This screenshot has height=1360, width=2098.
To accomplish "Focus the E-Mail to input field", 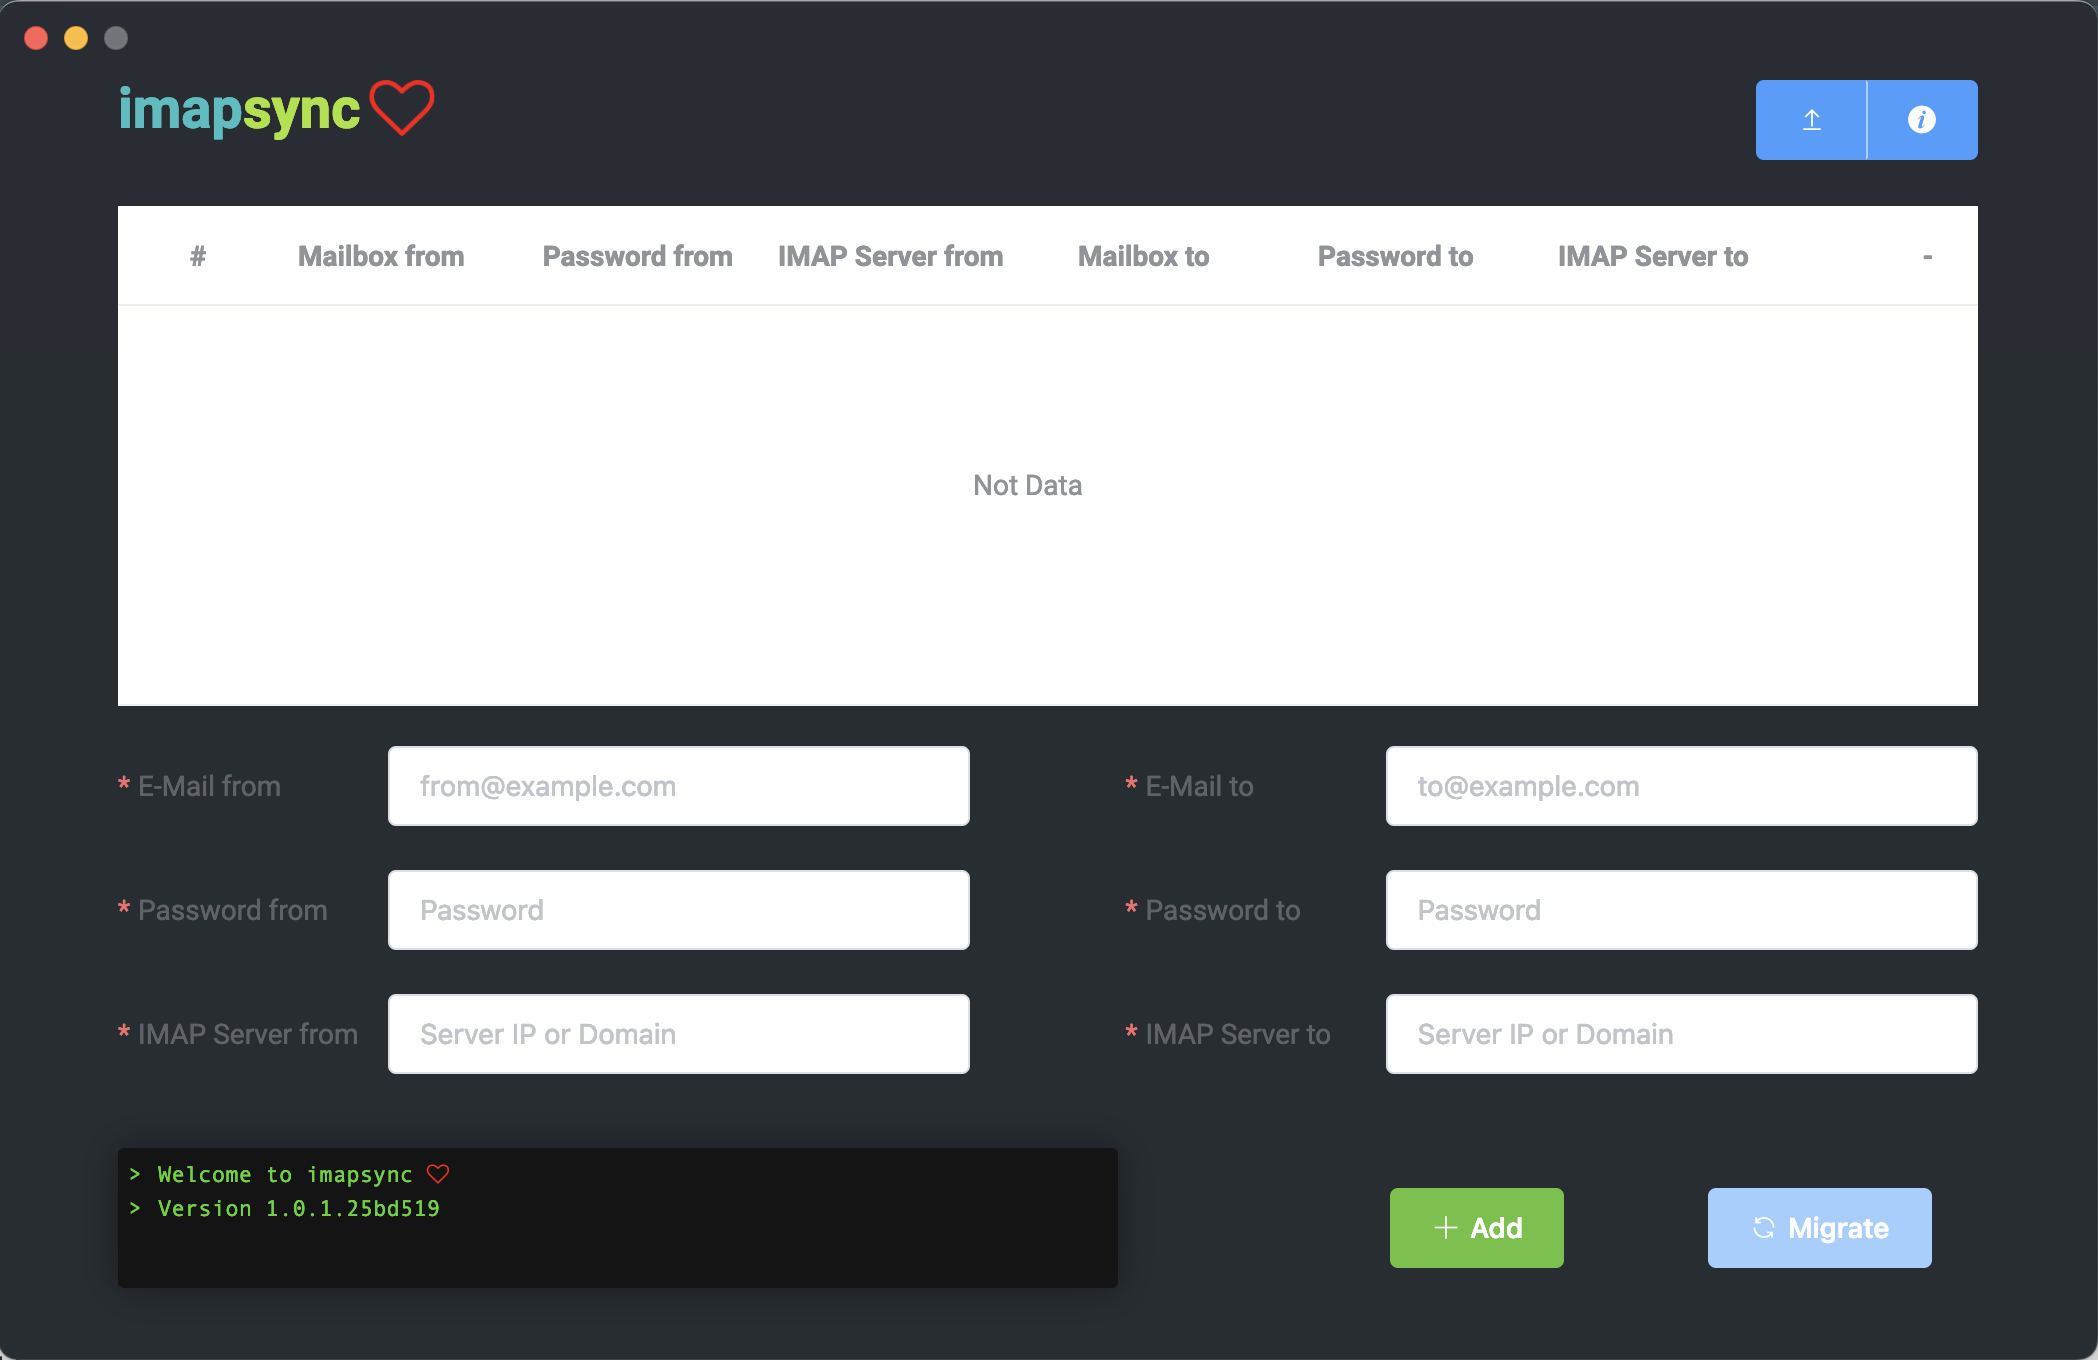I will [x=1682, y=786].
